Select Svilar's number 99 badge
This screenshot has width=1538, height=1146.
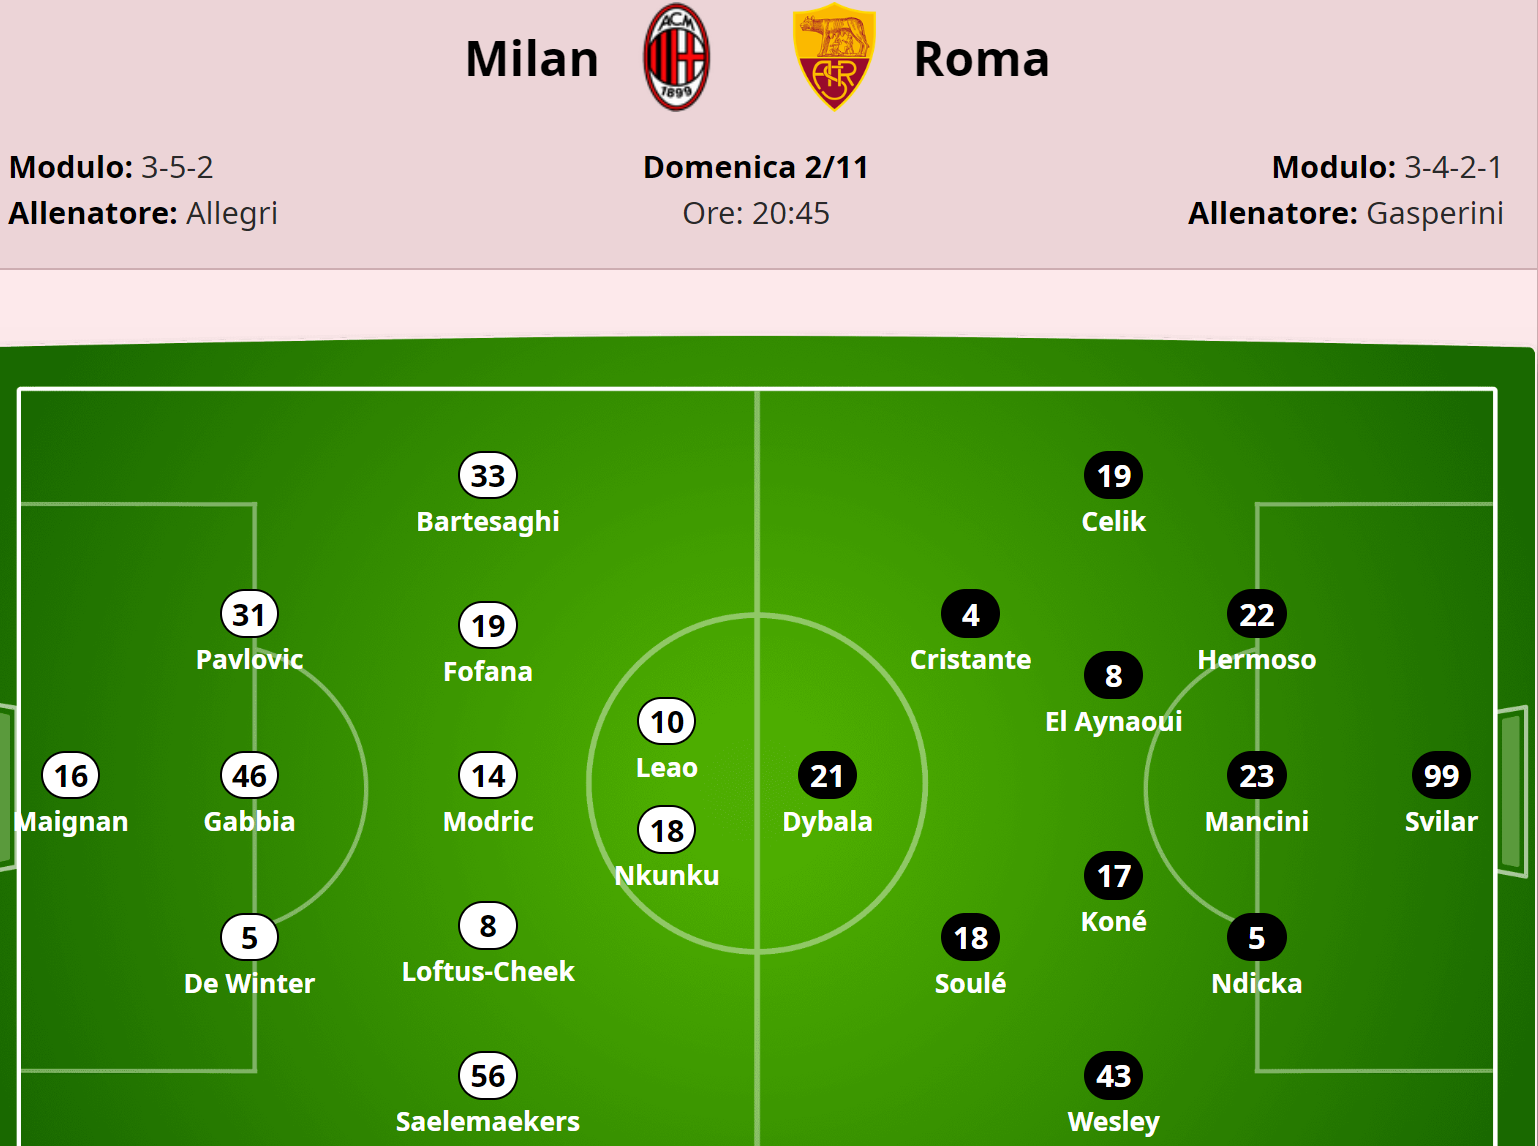tap(1441, 776)
